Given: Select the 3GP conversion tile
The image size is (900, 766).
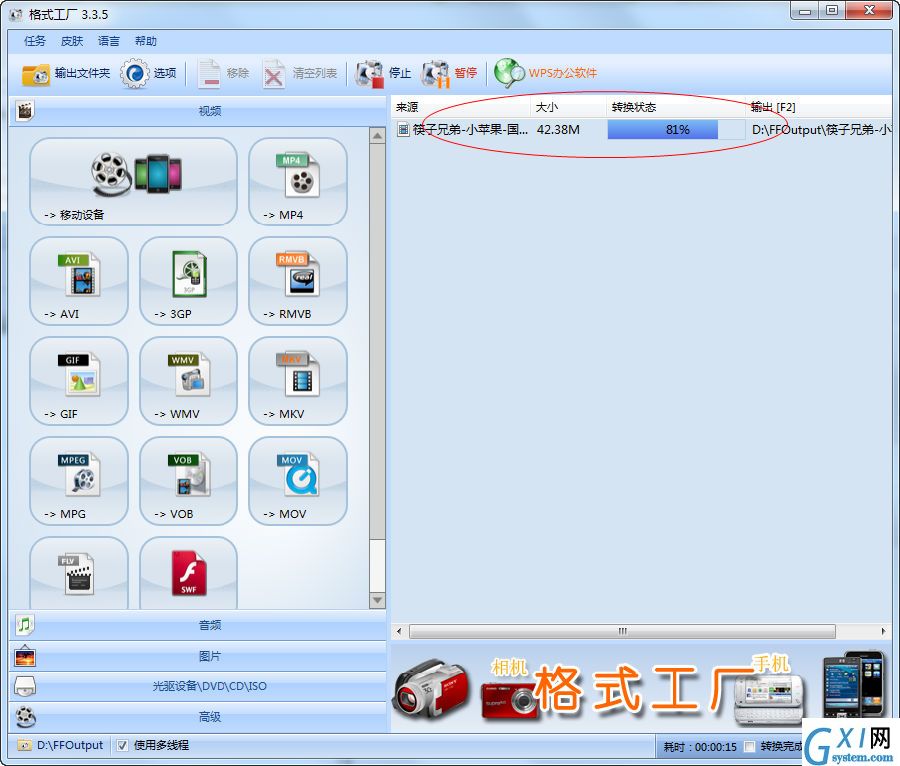Looking at the screenshot, I should 188,281.
